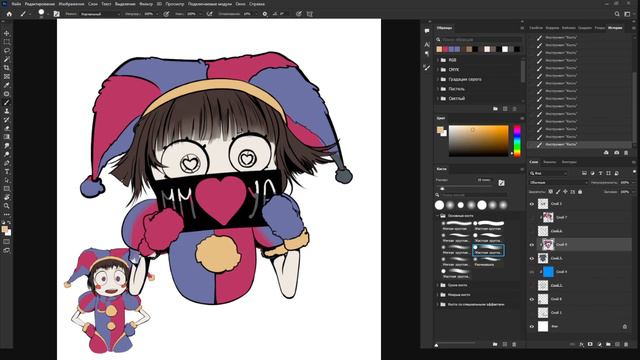Image resolution: width=640 pixels, height=360 pixels.
Task: Select the Eyedropper tool
Action: [7, 85]
